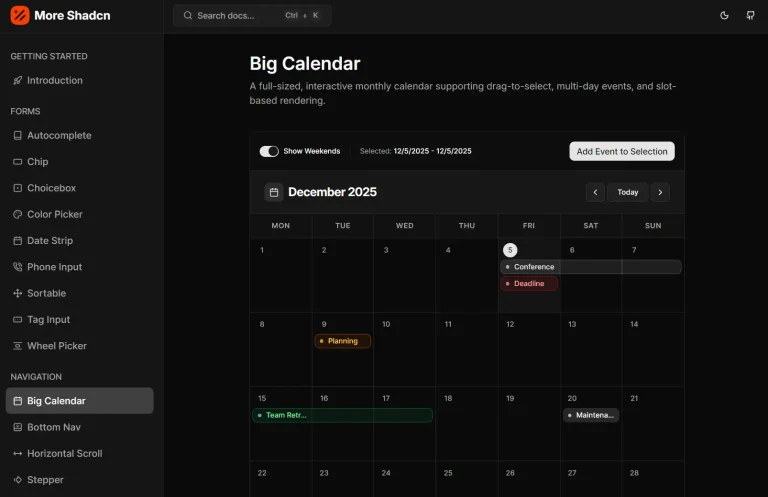This screenshot has height=497, width=768.
Task: Click the Sortable move icon
Action: pos(18,293)
